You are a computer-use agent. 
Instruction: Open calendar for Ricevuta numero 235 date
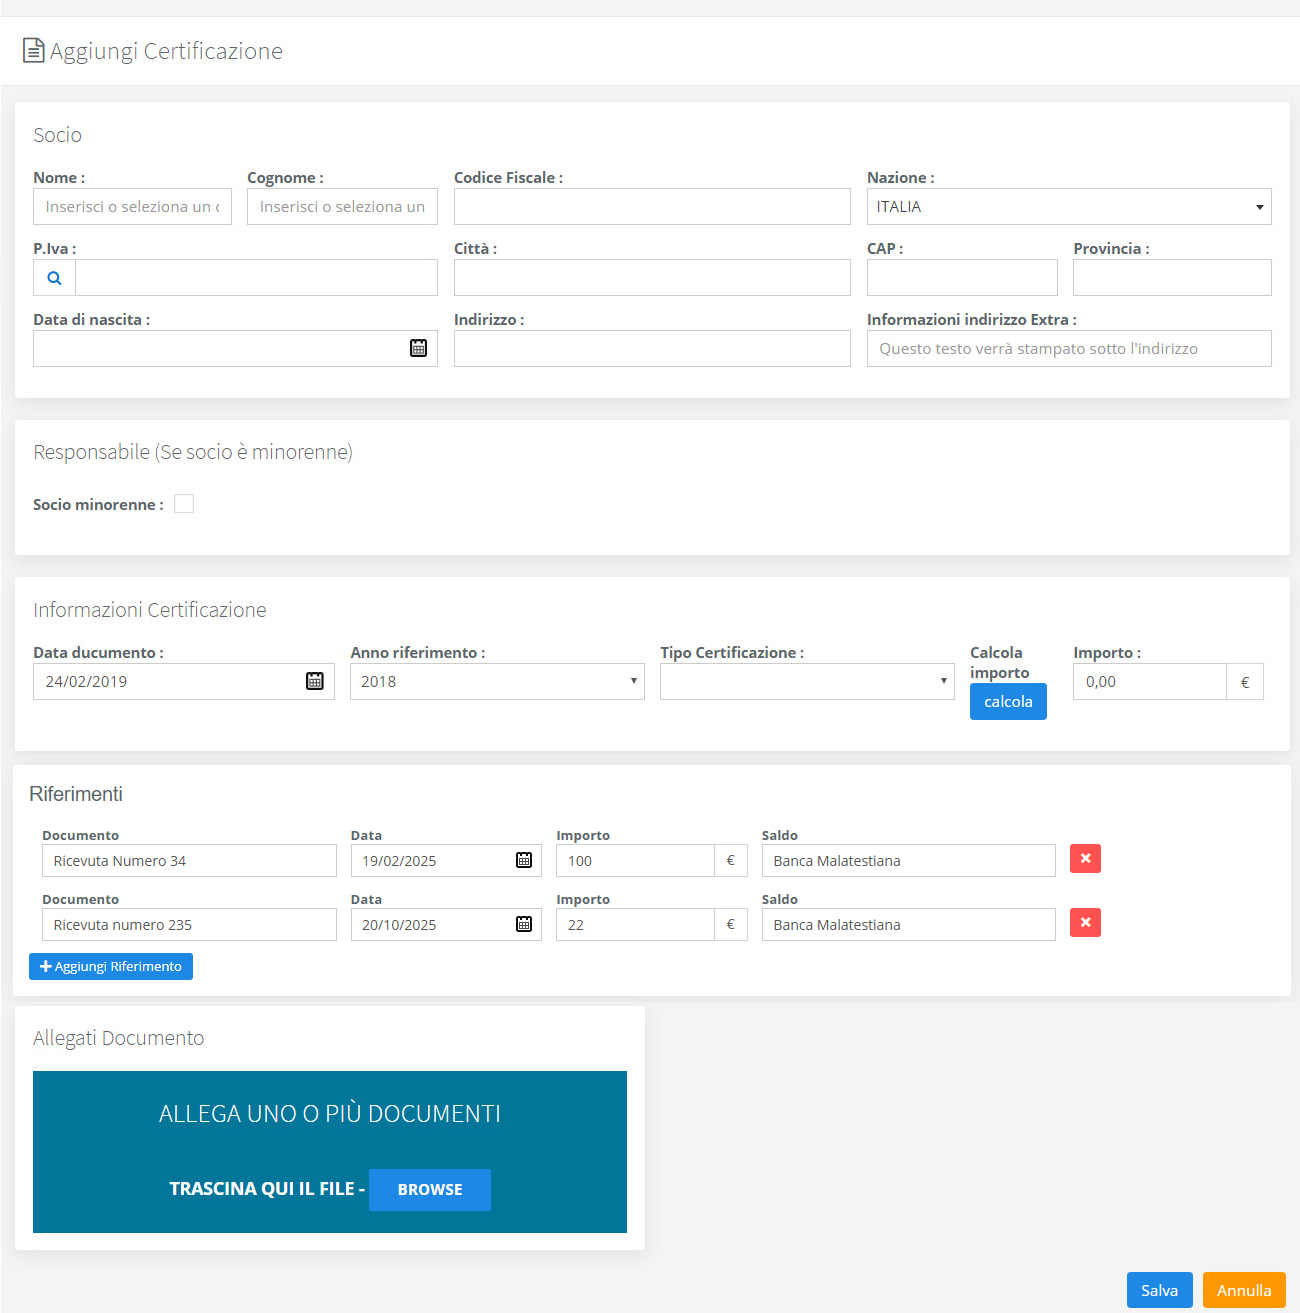(x=523, y=924)
